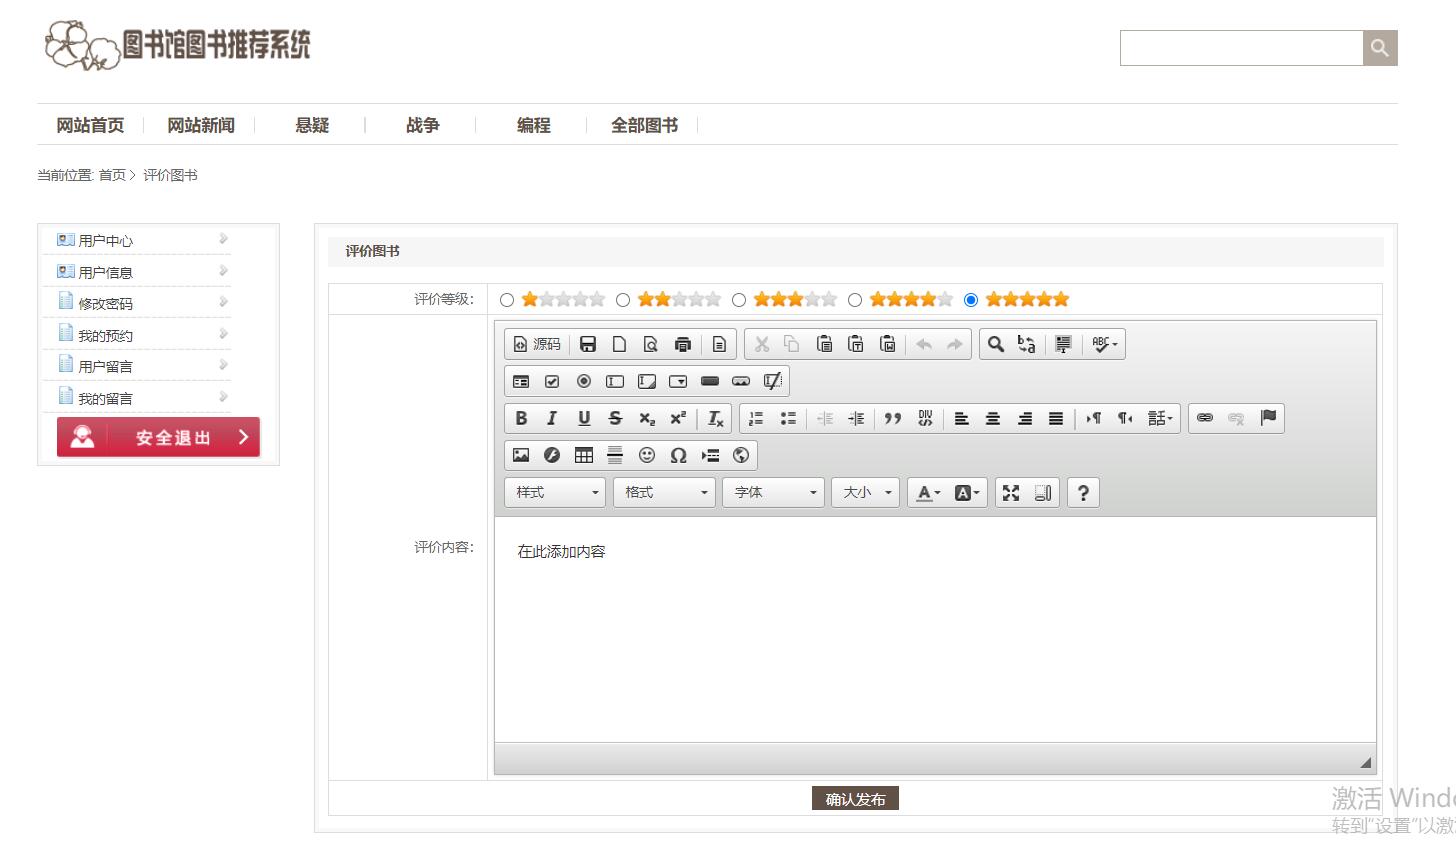The width and height of the screenshot is (1456, 844).
Task: Click the 安全退出 logout button
Action: tap(158, 437)
